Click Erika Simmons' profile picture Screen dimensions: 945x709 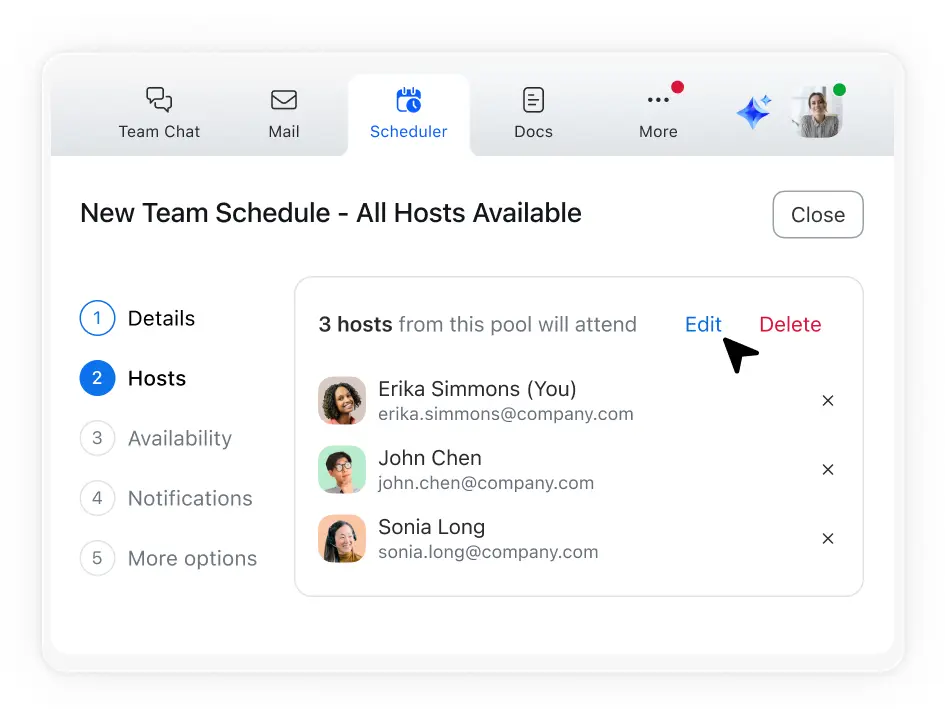point(342,401)
